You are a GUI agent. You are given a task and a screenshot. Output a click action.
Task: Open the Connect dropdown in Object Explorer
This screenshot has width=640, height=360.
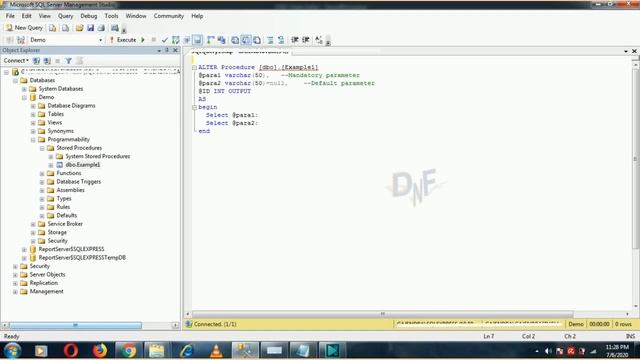[16, 61]
